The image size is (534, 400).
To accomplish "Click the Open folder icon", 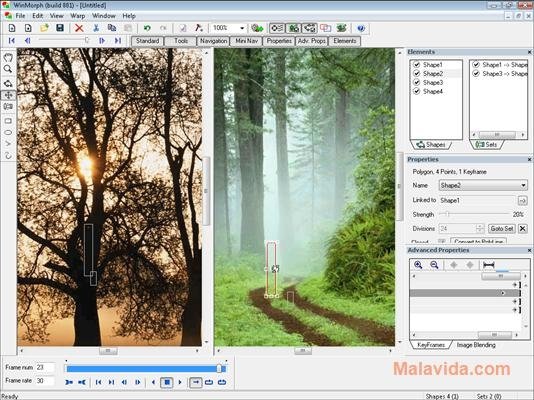I will (x=44, y=28).
